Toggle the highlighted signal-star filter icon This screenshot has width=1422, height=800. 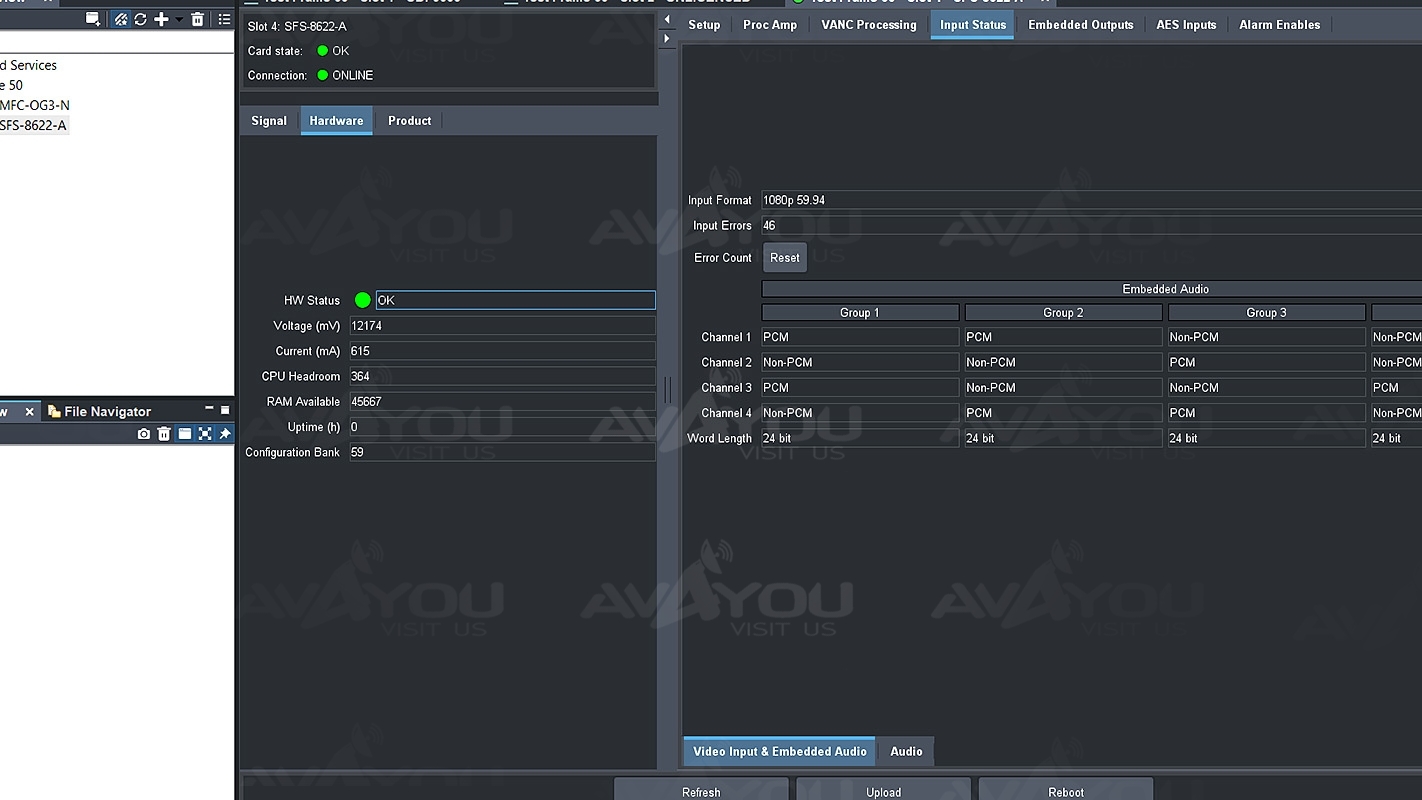pos(120,19)
